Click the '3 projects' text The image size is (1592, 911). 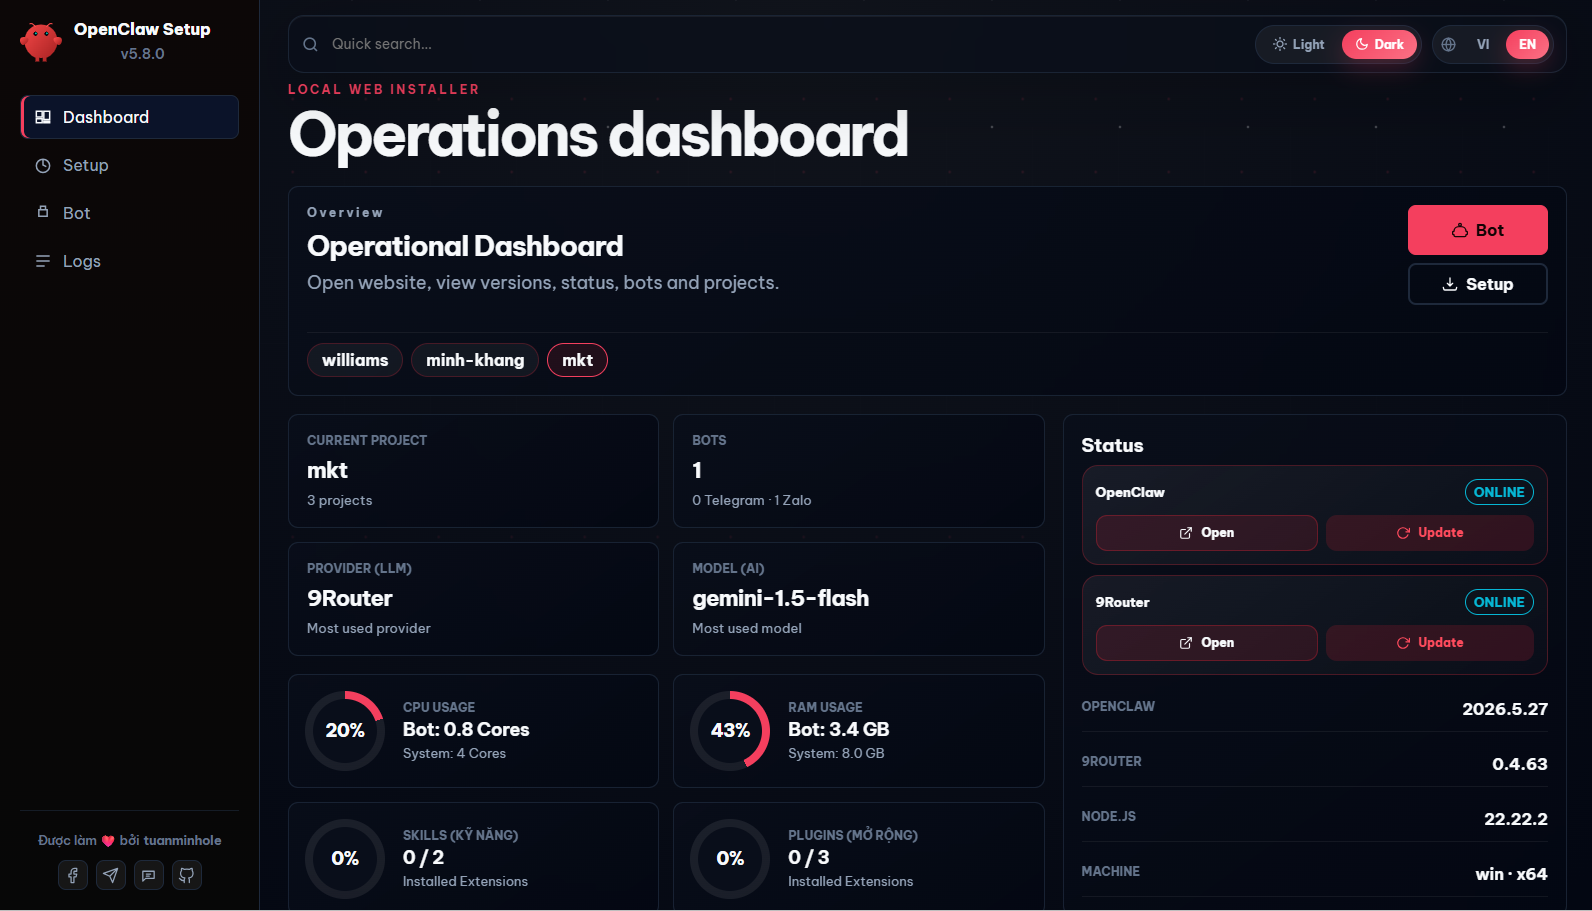pyautogui.click(x=340, y=500)
